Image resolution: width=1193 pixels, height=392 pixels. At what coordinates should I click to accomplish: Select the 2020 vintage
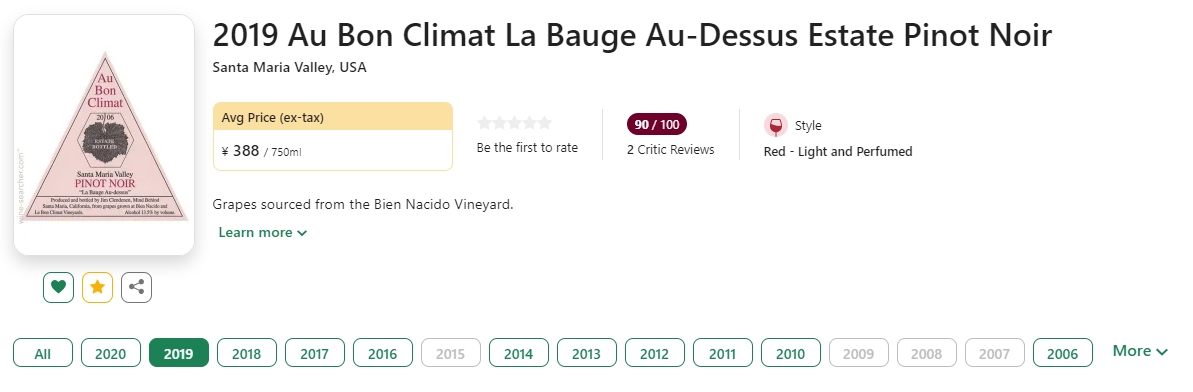tap(111, 353)
